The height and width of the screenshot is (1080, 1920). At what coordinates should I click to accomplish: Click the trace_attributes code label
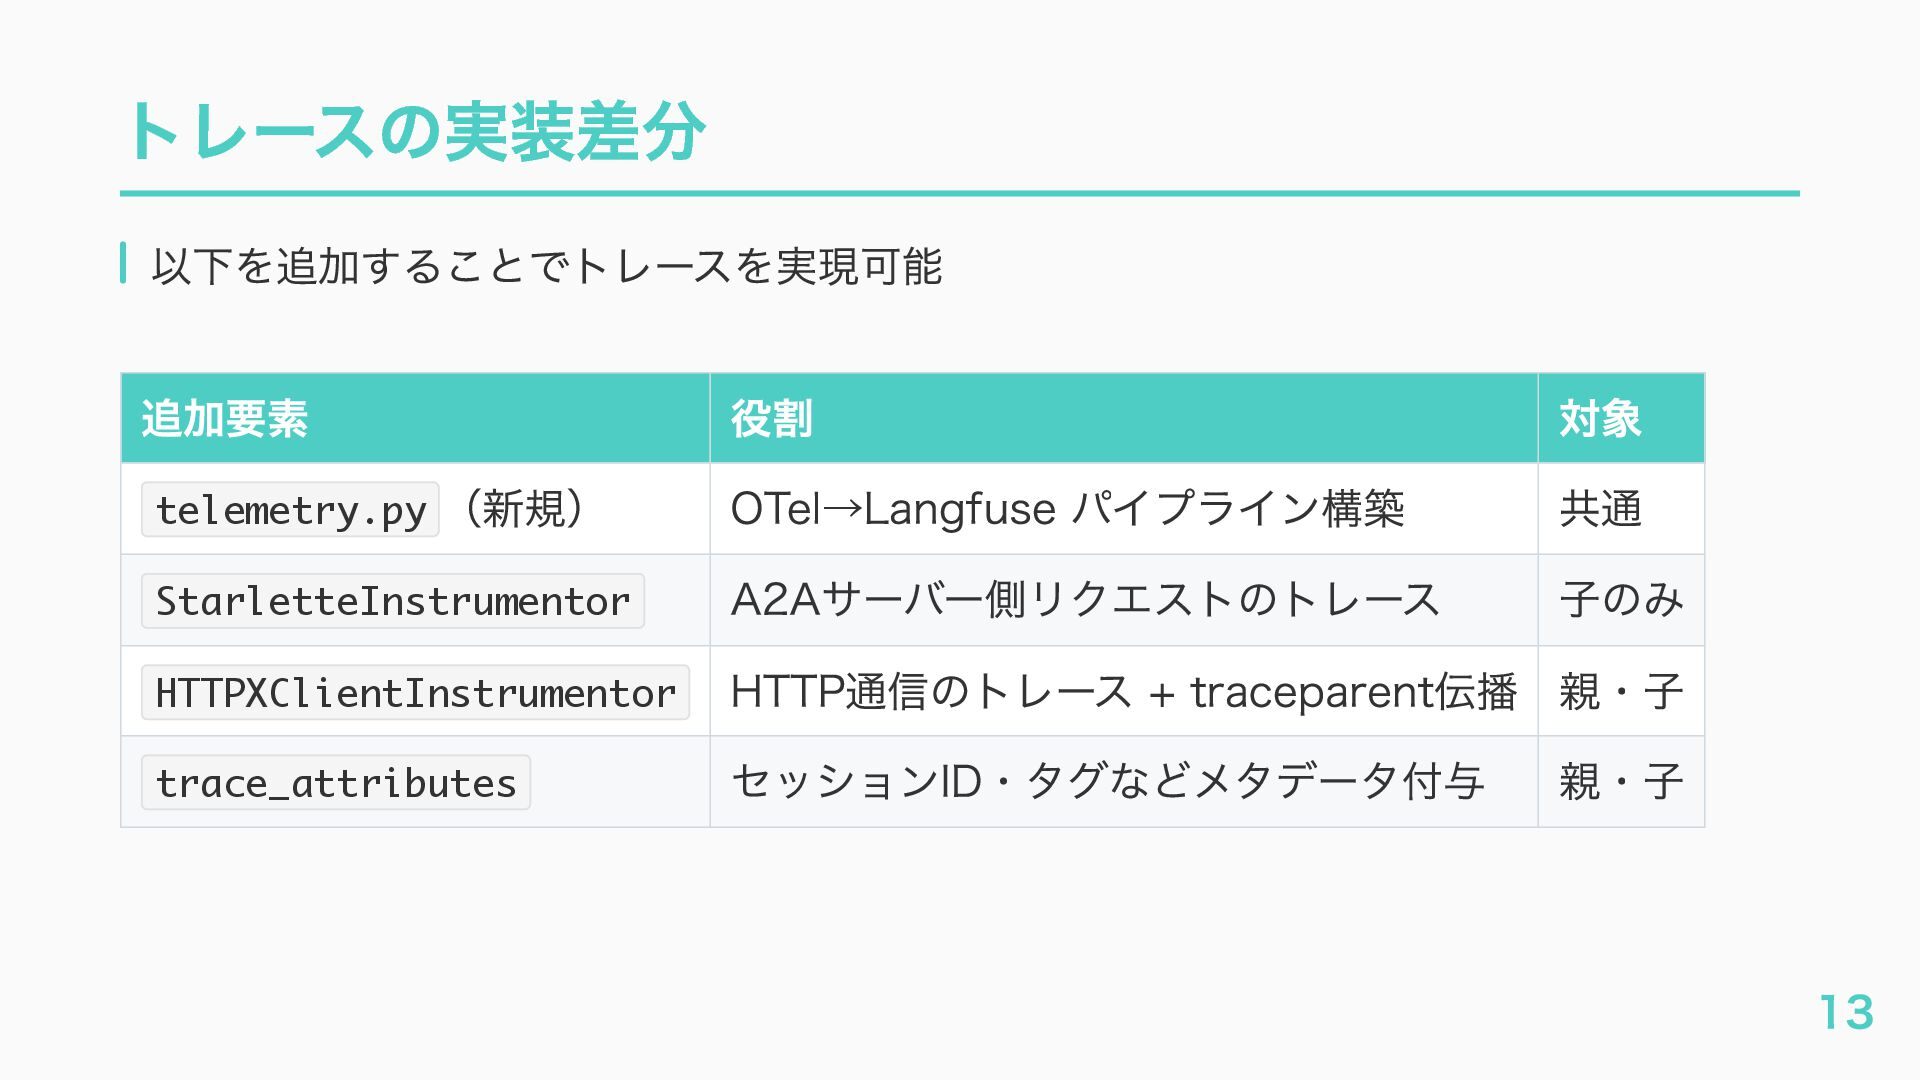[x=336, y=782]
